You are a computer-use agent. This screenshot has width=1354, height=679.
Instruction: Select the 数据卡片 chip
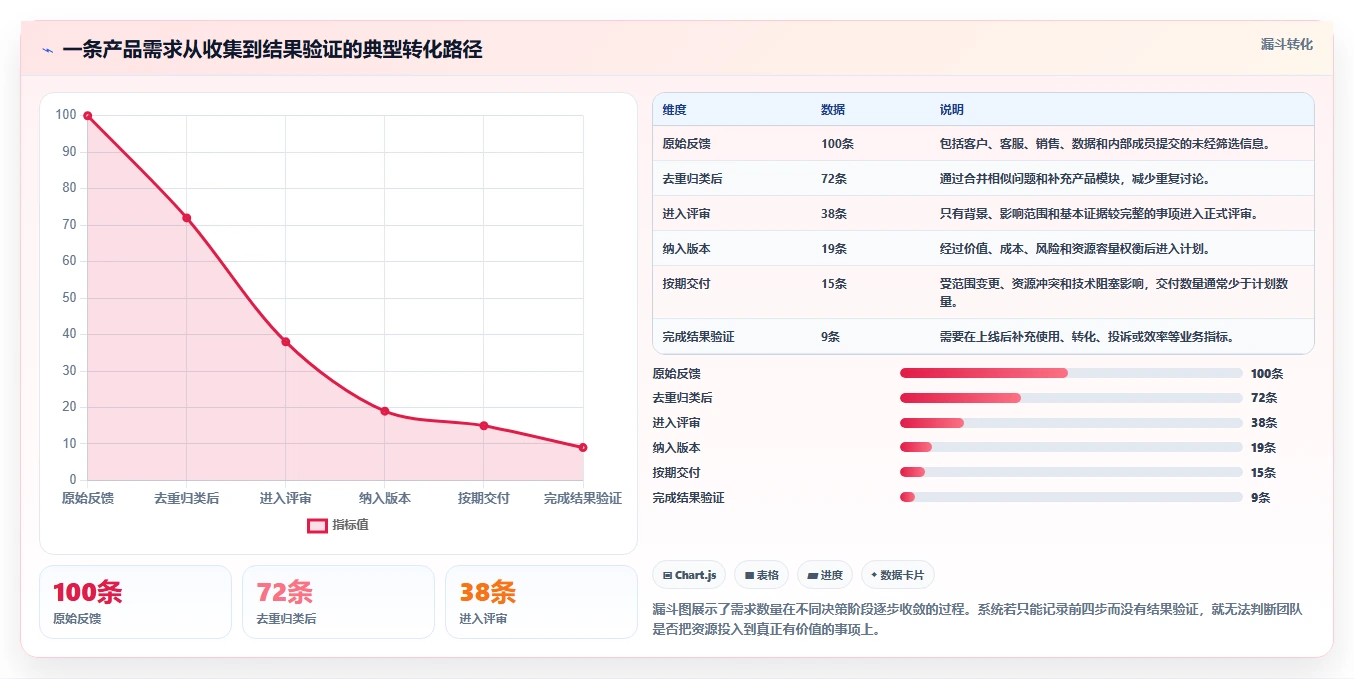898,575
